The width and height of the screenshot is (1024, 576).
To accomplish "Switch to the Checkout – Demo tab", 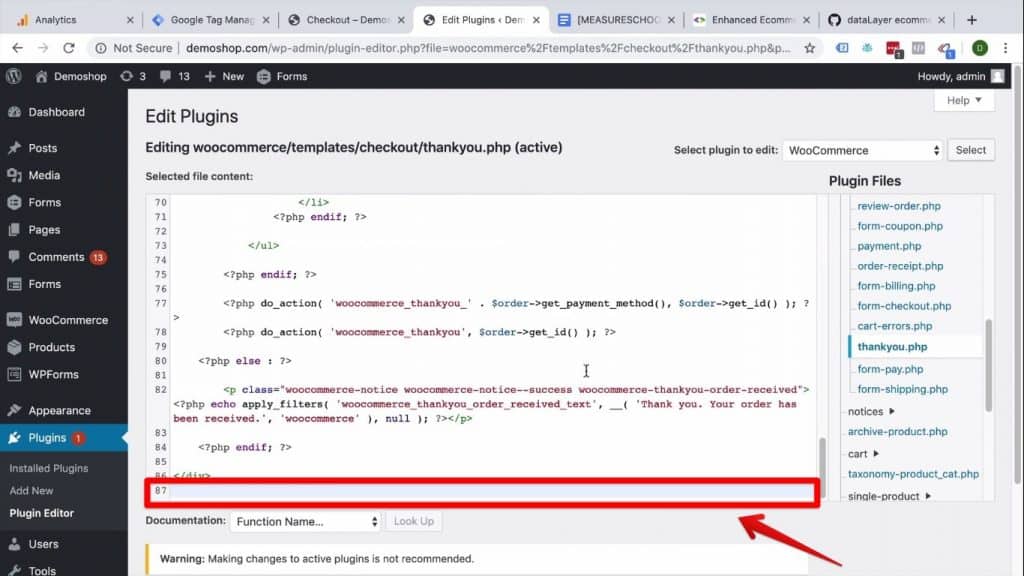I will point(346,20).
